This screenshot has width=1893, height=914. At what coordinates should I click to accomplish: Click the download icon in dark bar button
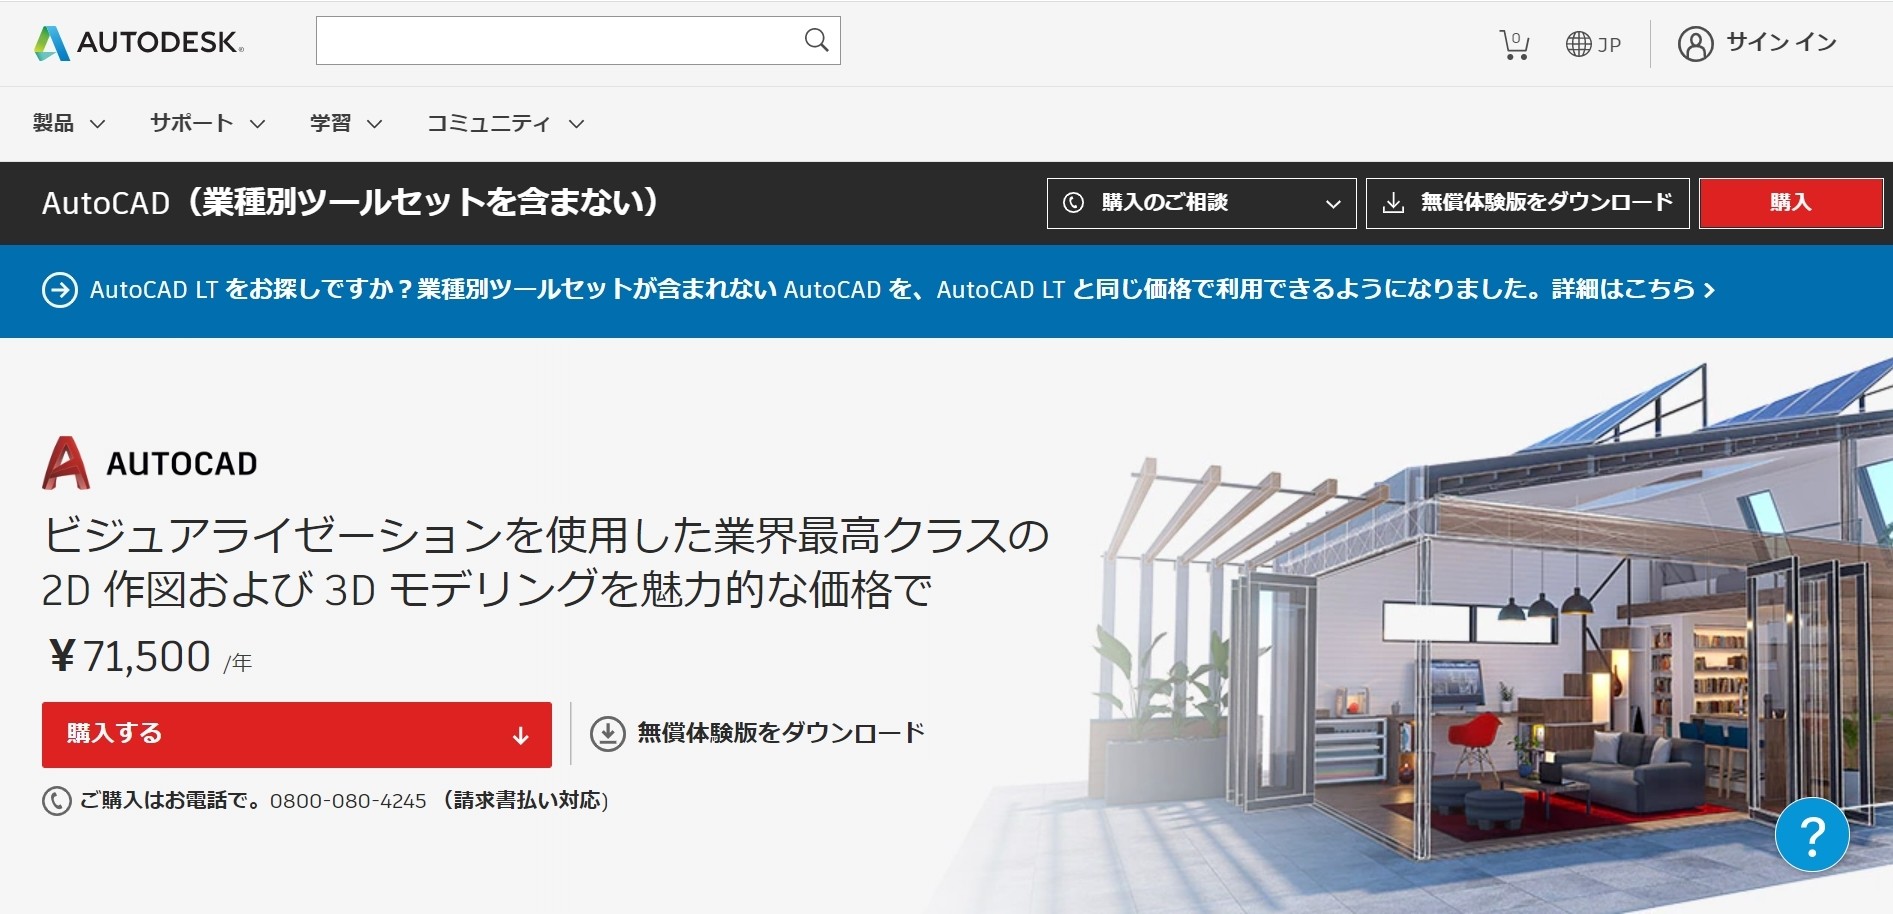point(1392,203)
